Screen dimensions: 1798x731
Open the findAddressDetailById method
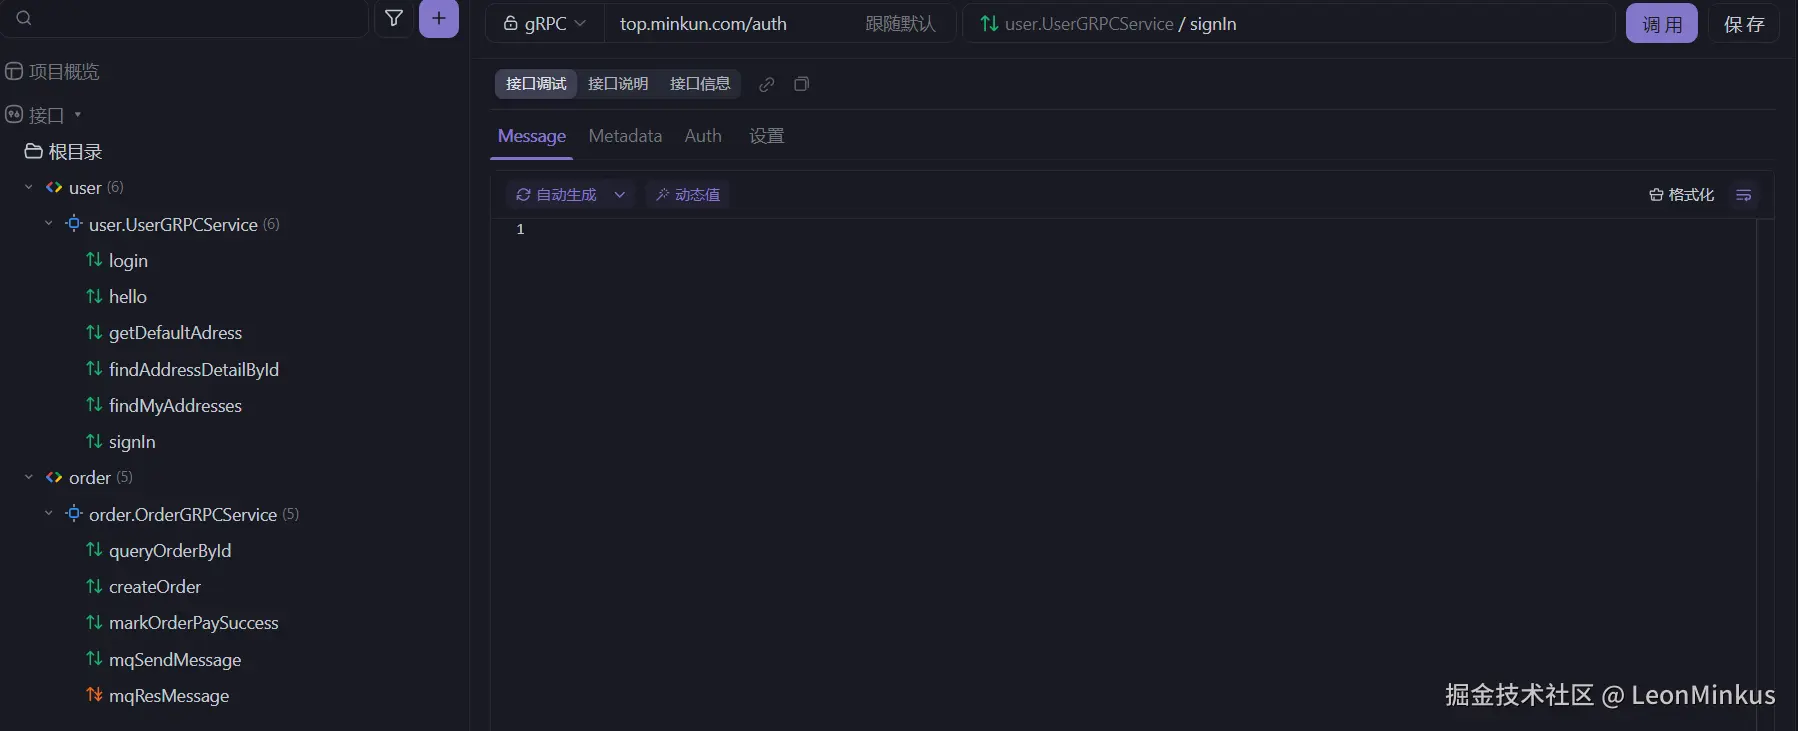193,369
